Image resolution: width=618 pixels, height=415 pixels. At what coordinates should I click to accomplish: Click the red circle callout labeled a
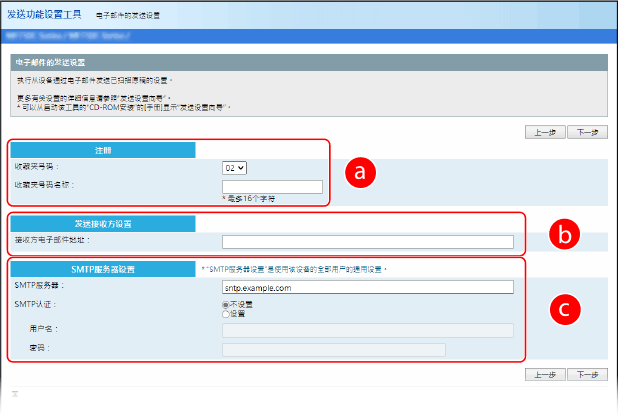click(x=360, y=172)
